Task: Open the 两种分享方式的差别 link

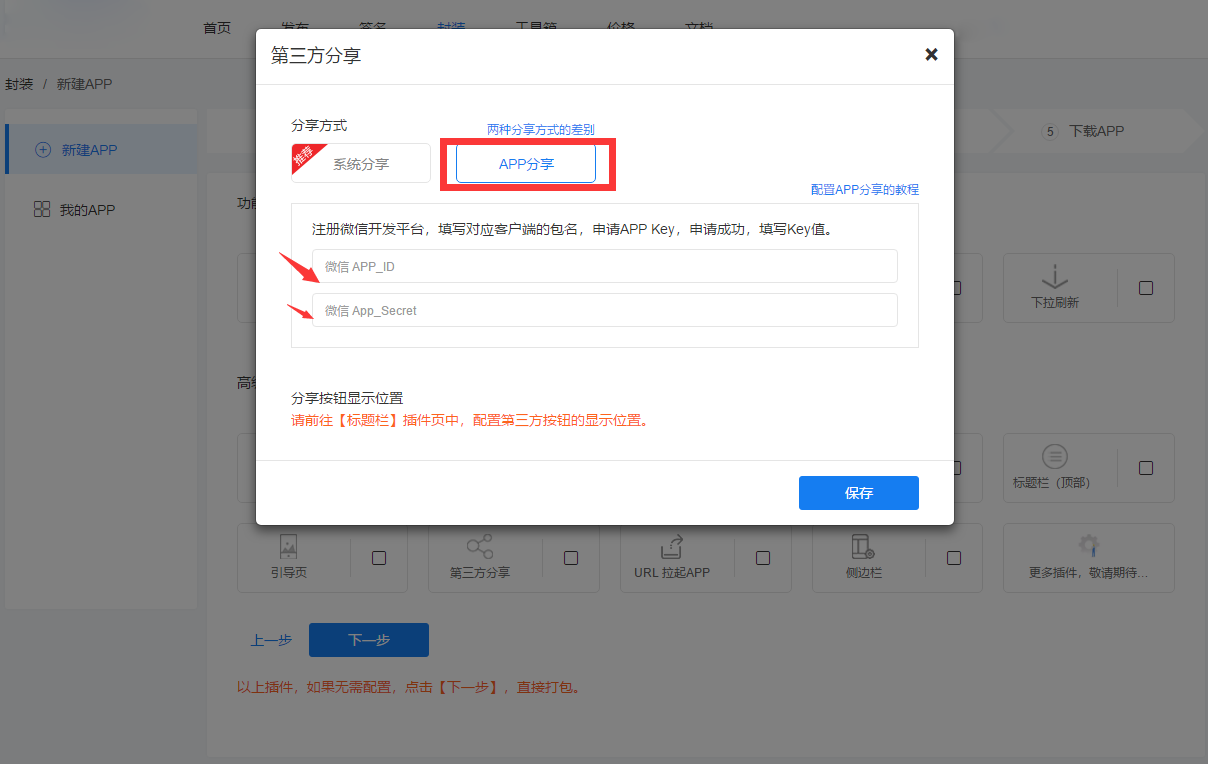Action: pyautogui.click(x=540, y=130)
